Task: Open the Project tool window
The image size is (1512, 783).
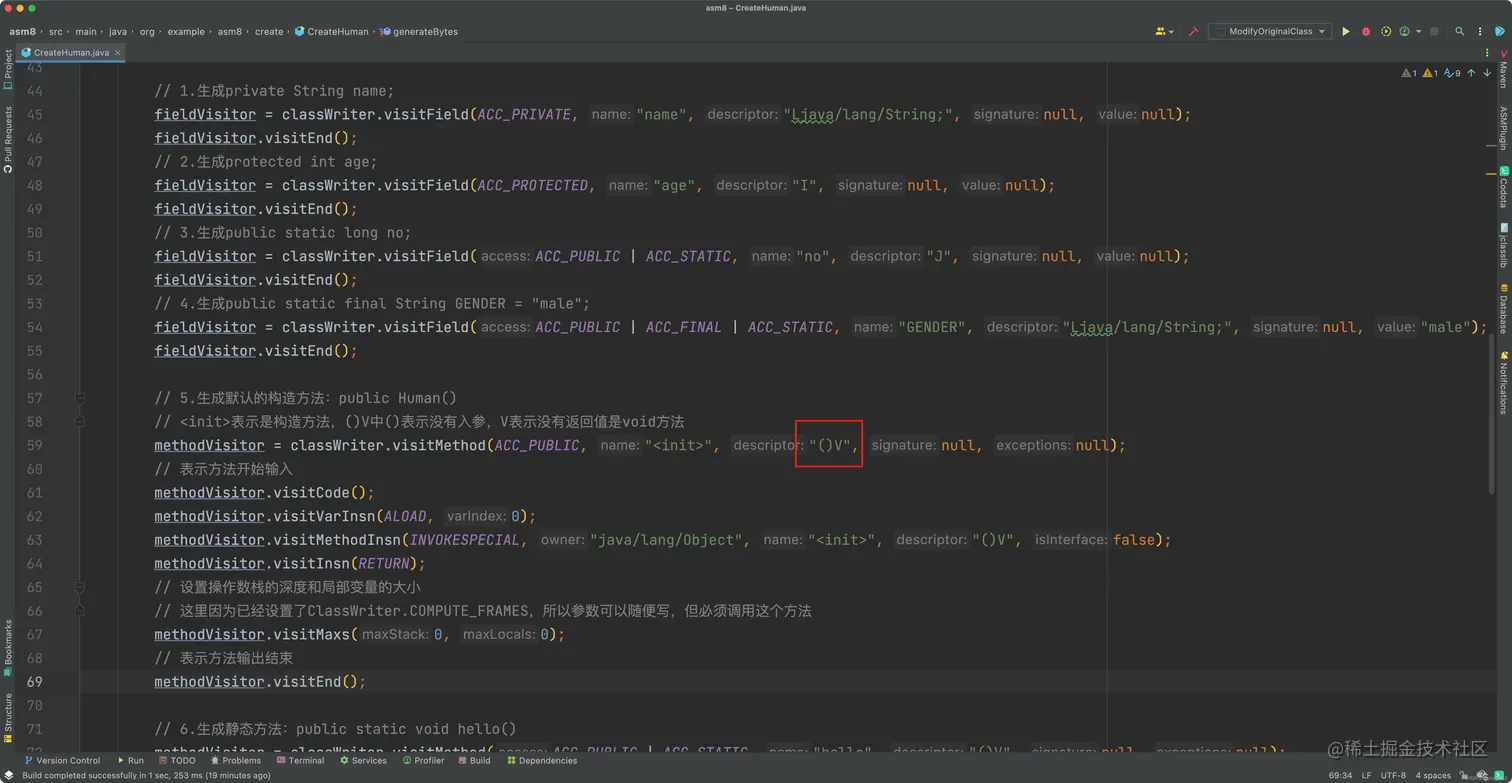Action: pos(8,70)
